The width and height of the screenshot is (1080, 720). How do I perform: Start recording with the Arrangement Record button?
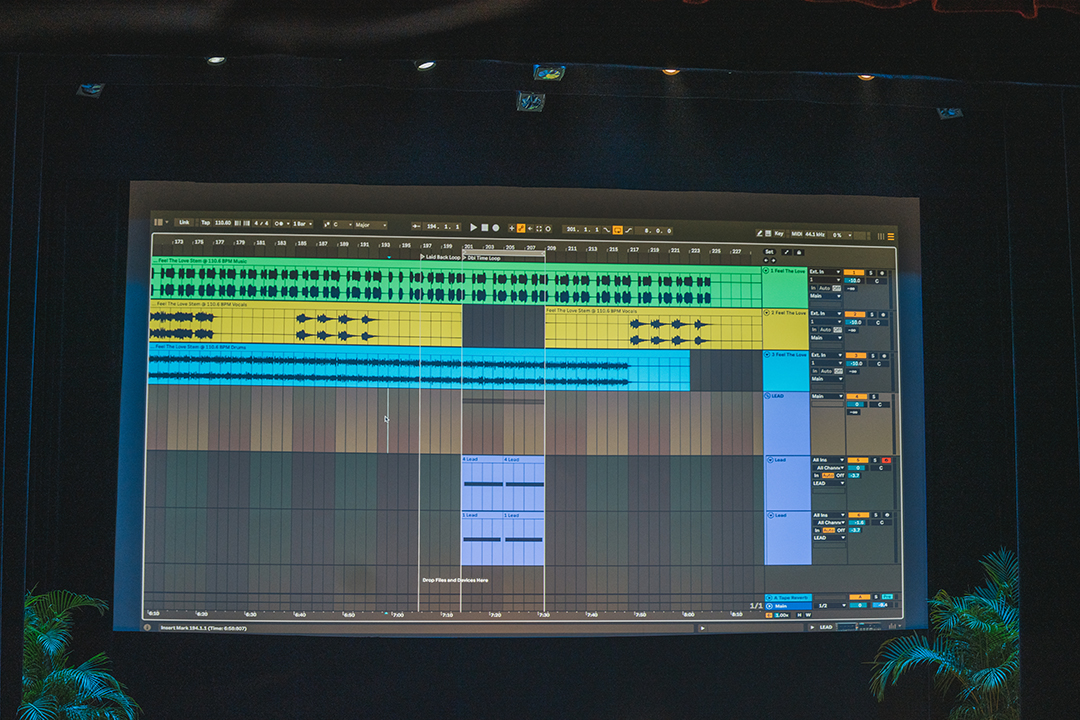(495, 228)
